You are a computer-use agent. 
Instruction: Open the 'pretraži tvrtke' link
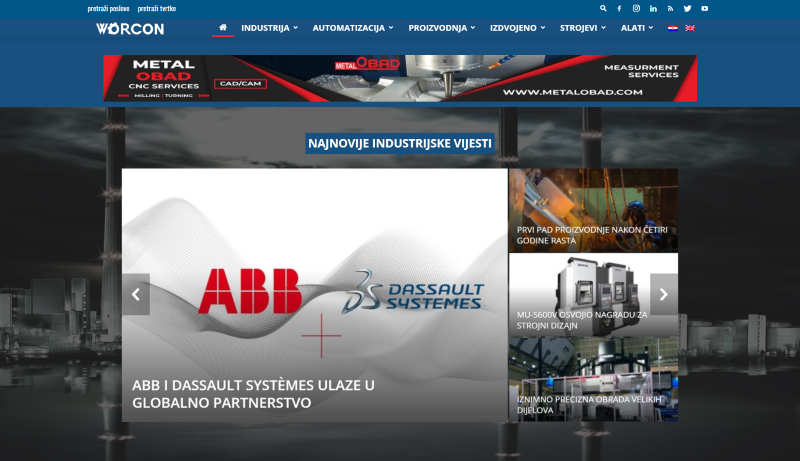157,9
